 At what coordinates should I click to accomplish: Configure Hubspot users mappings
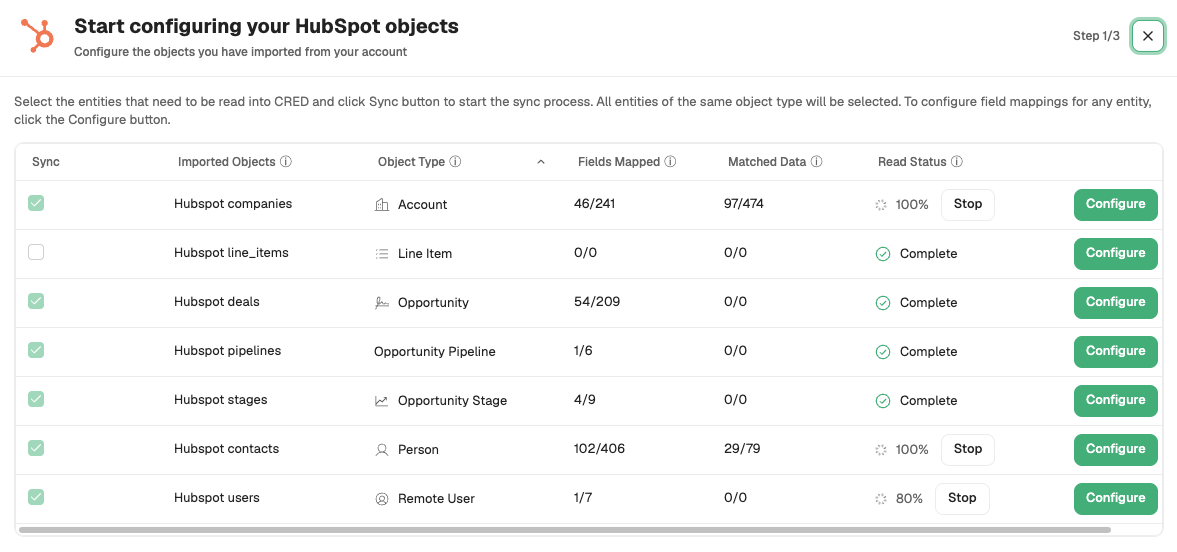tap(1115, 499)
